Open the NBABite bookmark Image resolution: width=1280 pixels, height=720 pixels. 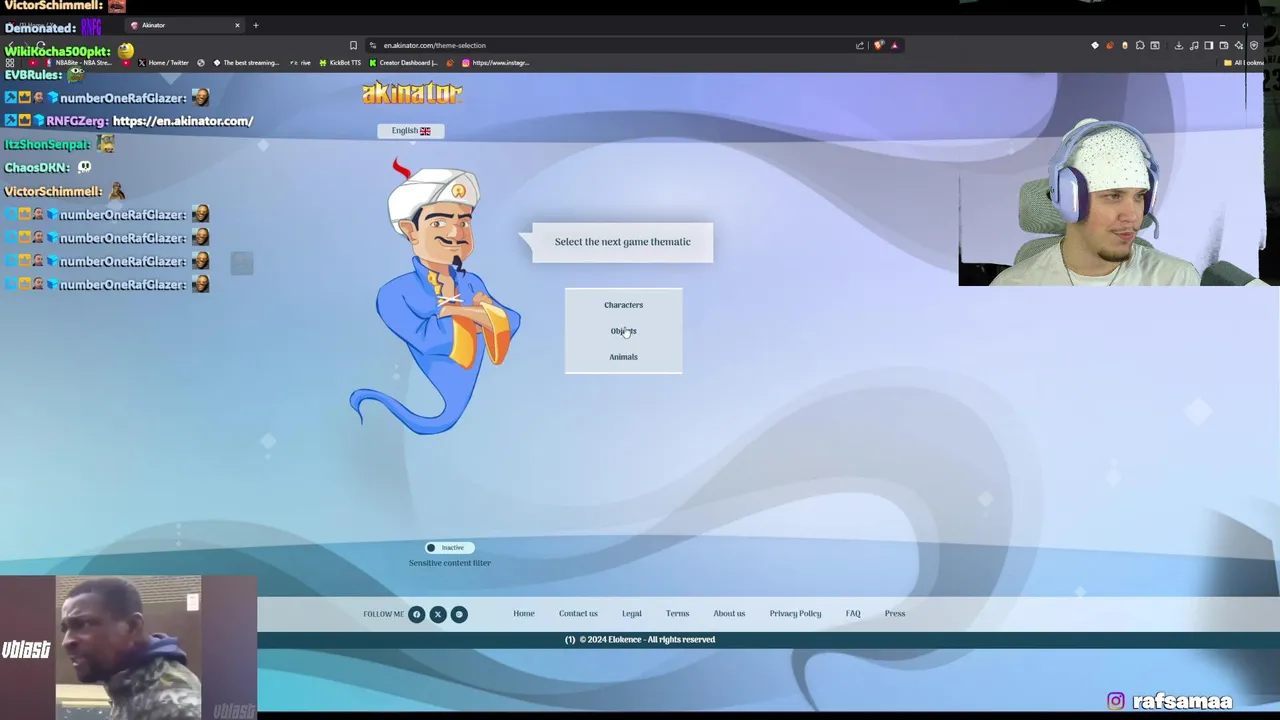click(x=78, y=63)
